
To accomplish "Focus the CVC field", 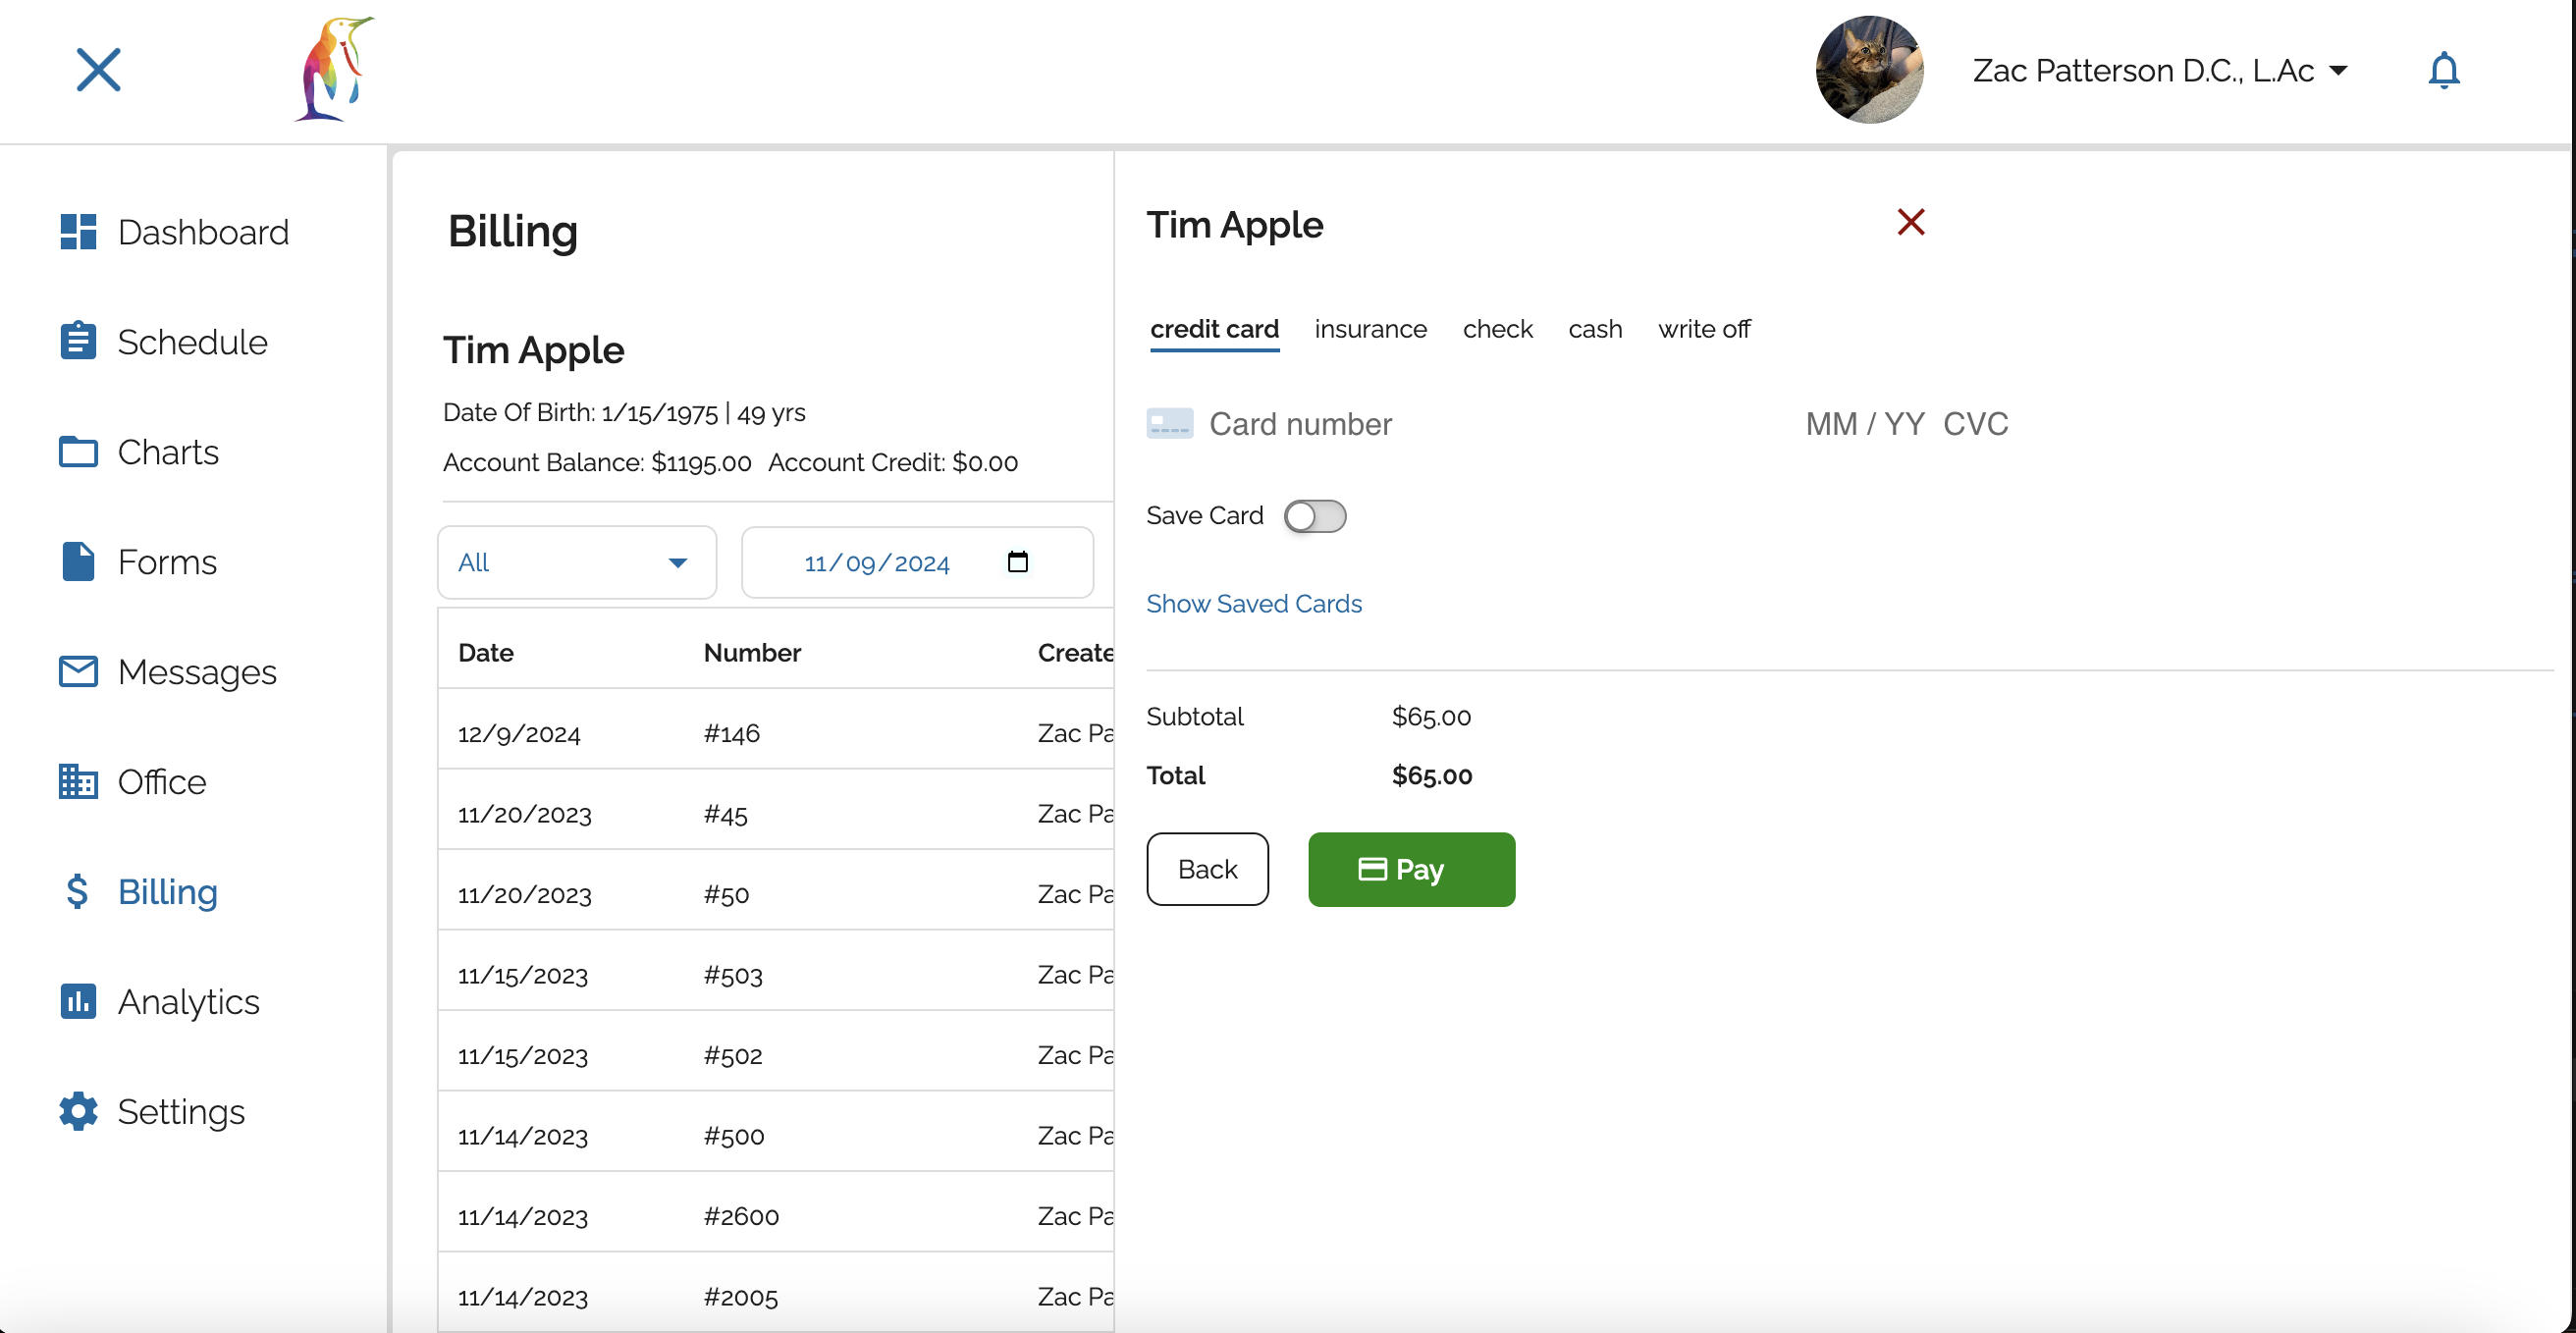I will [1975, 424].
